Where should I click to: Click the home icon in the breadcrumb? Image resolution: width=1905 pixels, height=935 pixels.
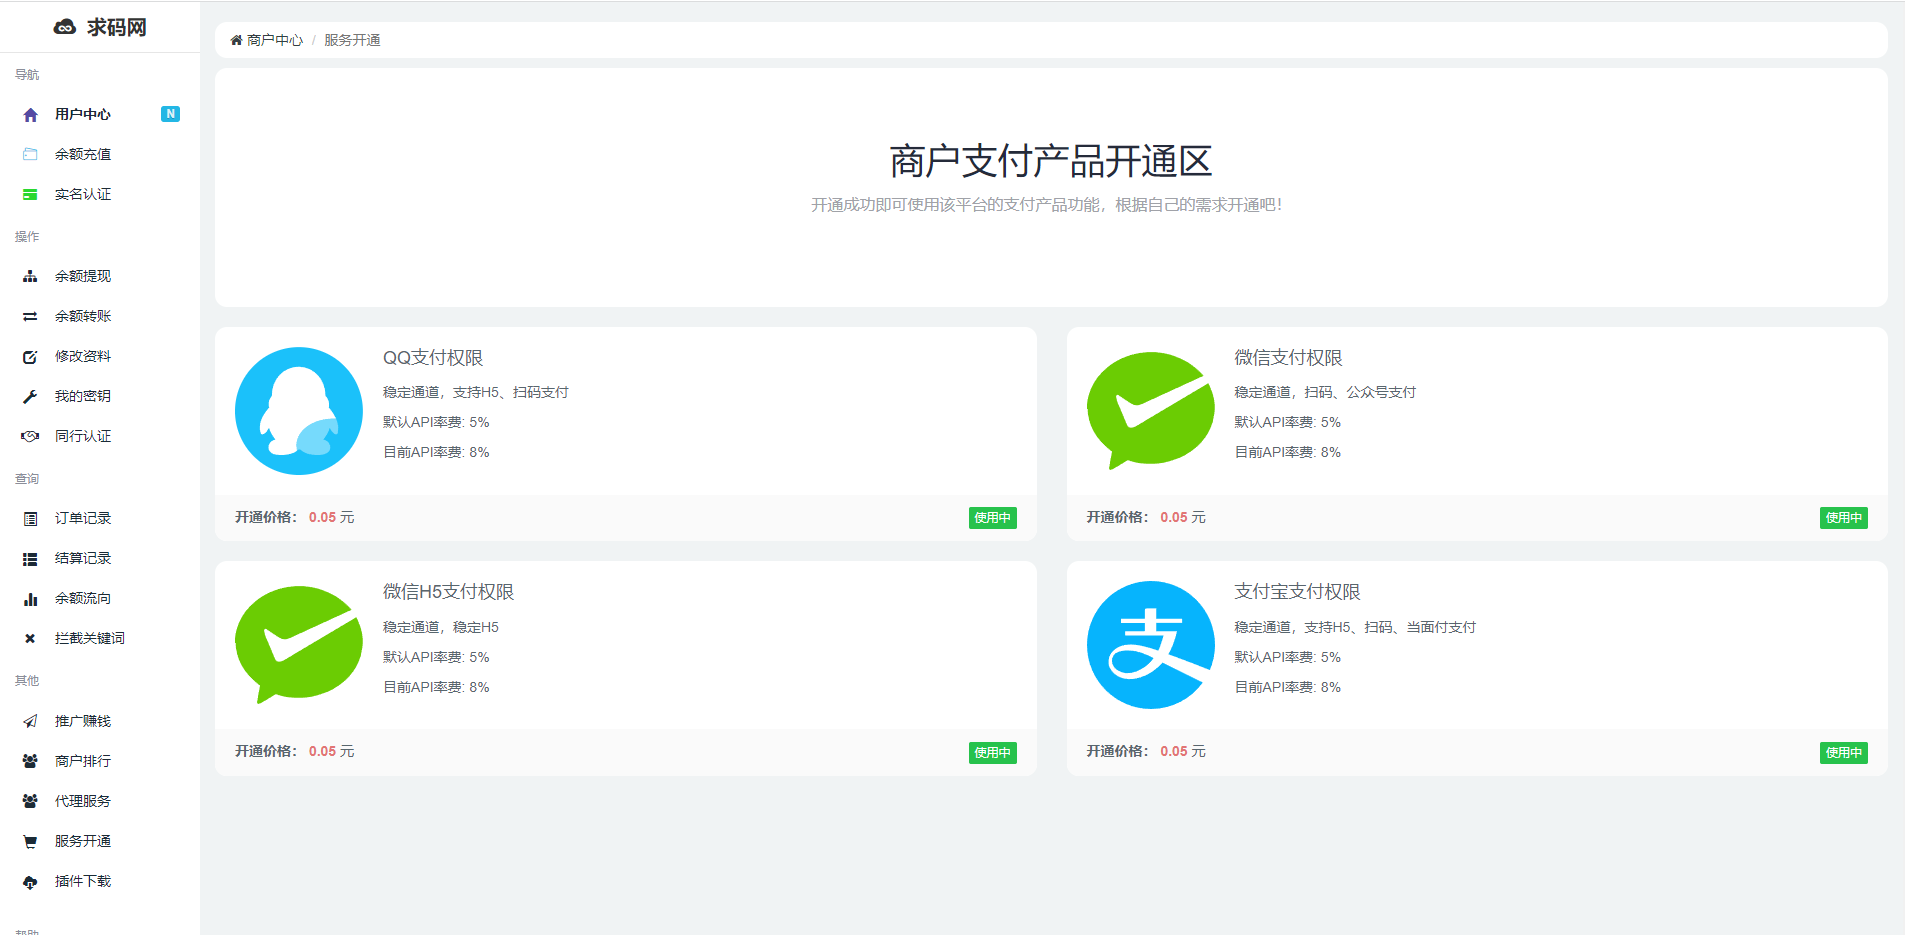click(x=236, y=40)
